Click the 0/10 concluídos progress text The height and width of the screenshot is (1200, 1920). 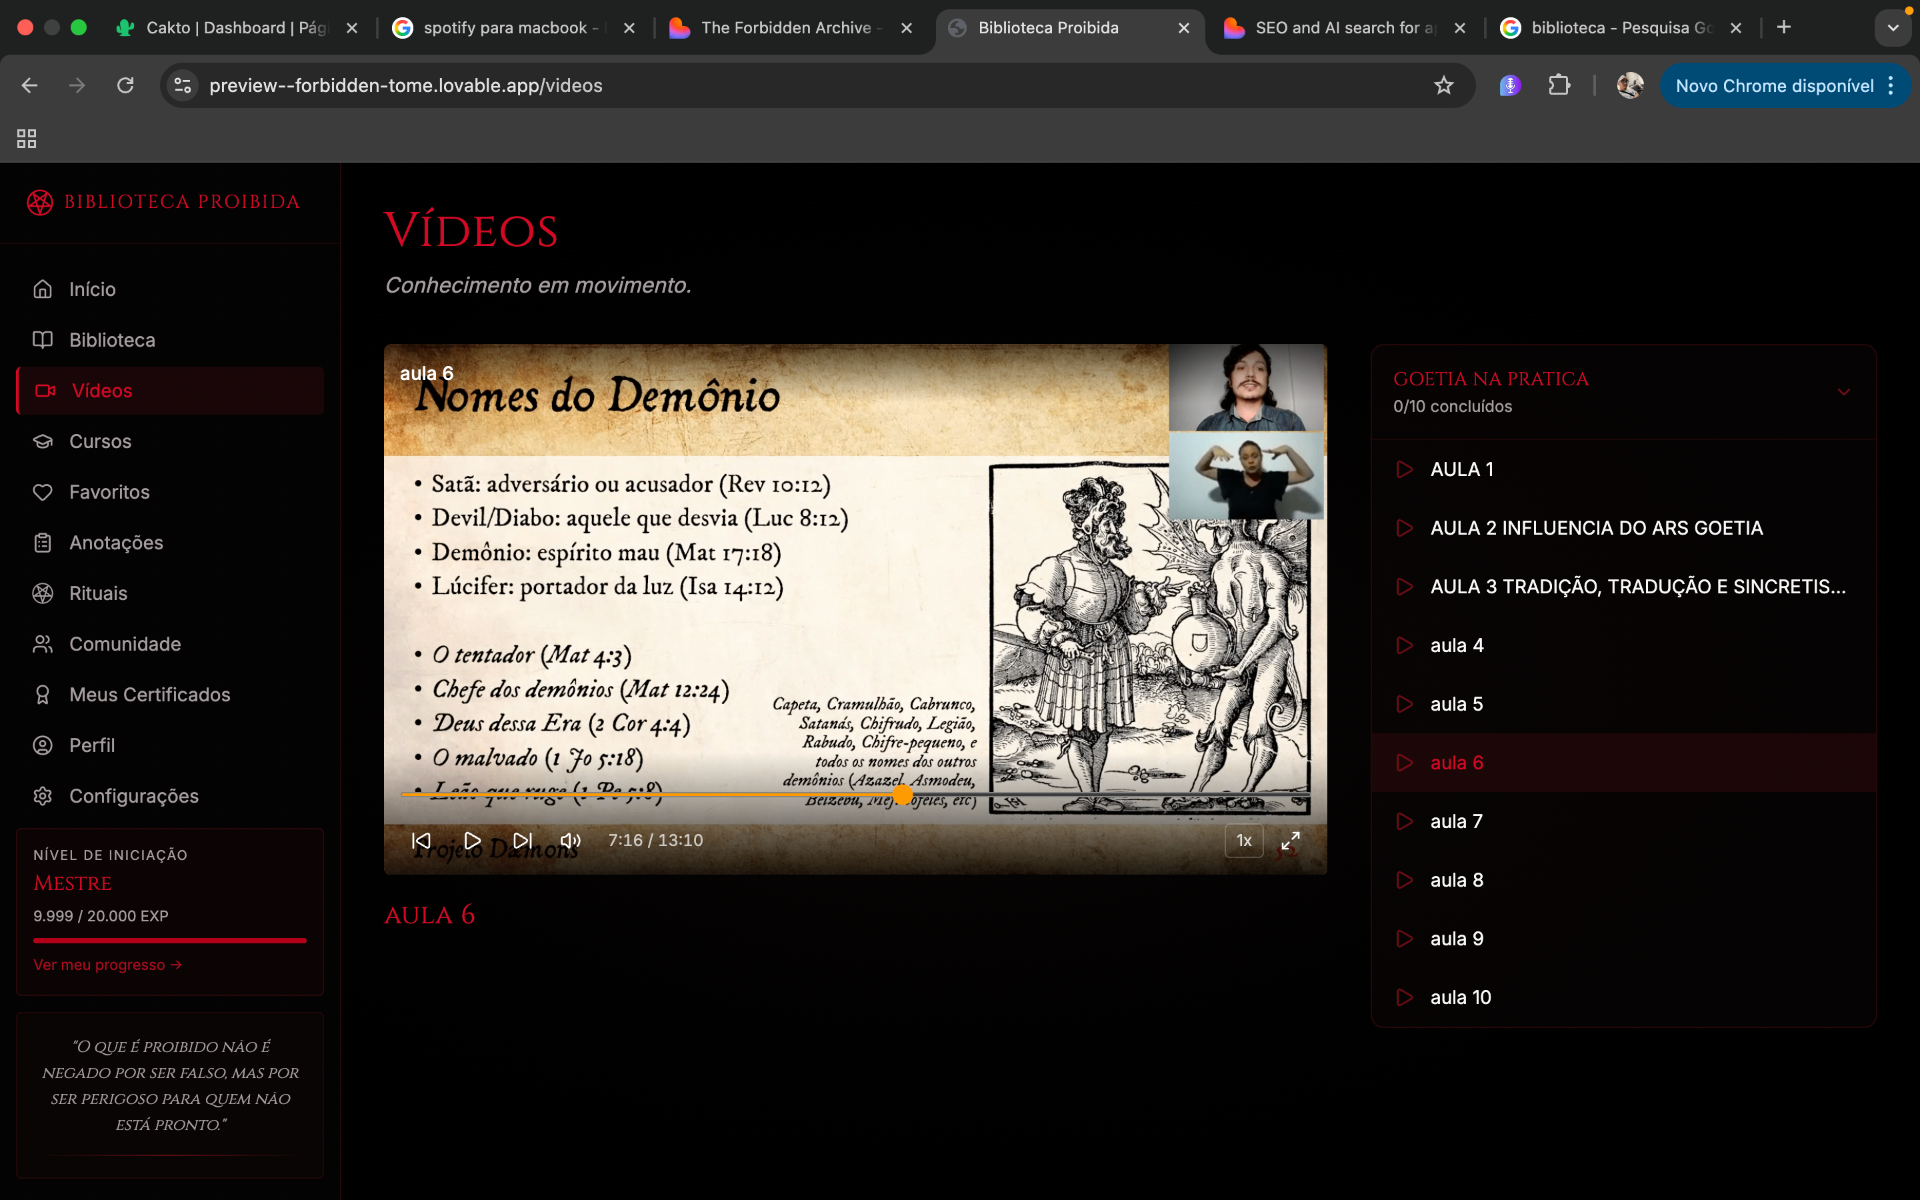click(x=1452, y=407)
